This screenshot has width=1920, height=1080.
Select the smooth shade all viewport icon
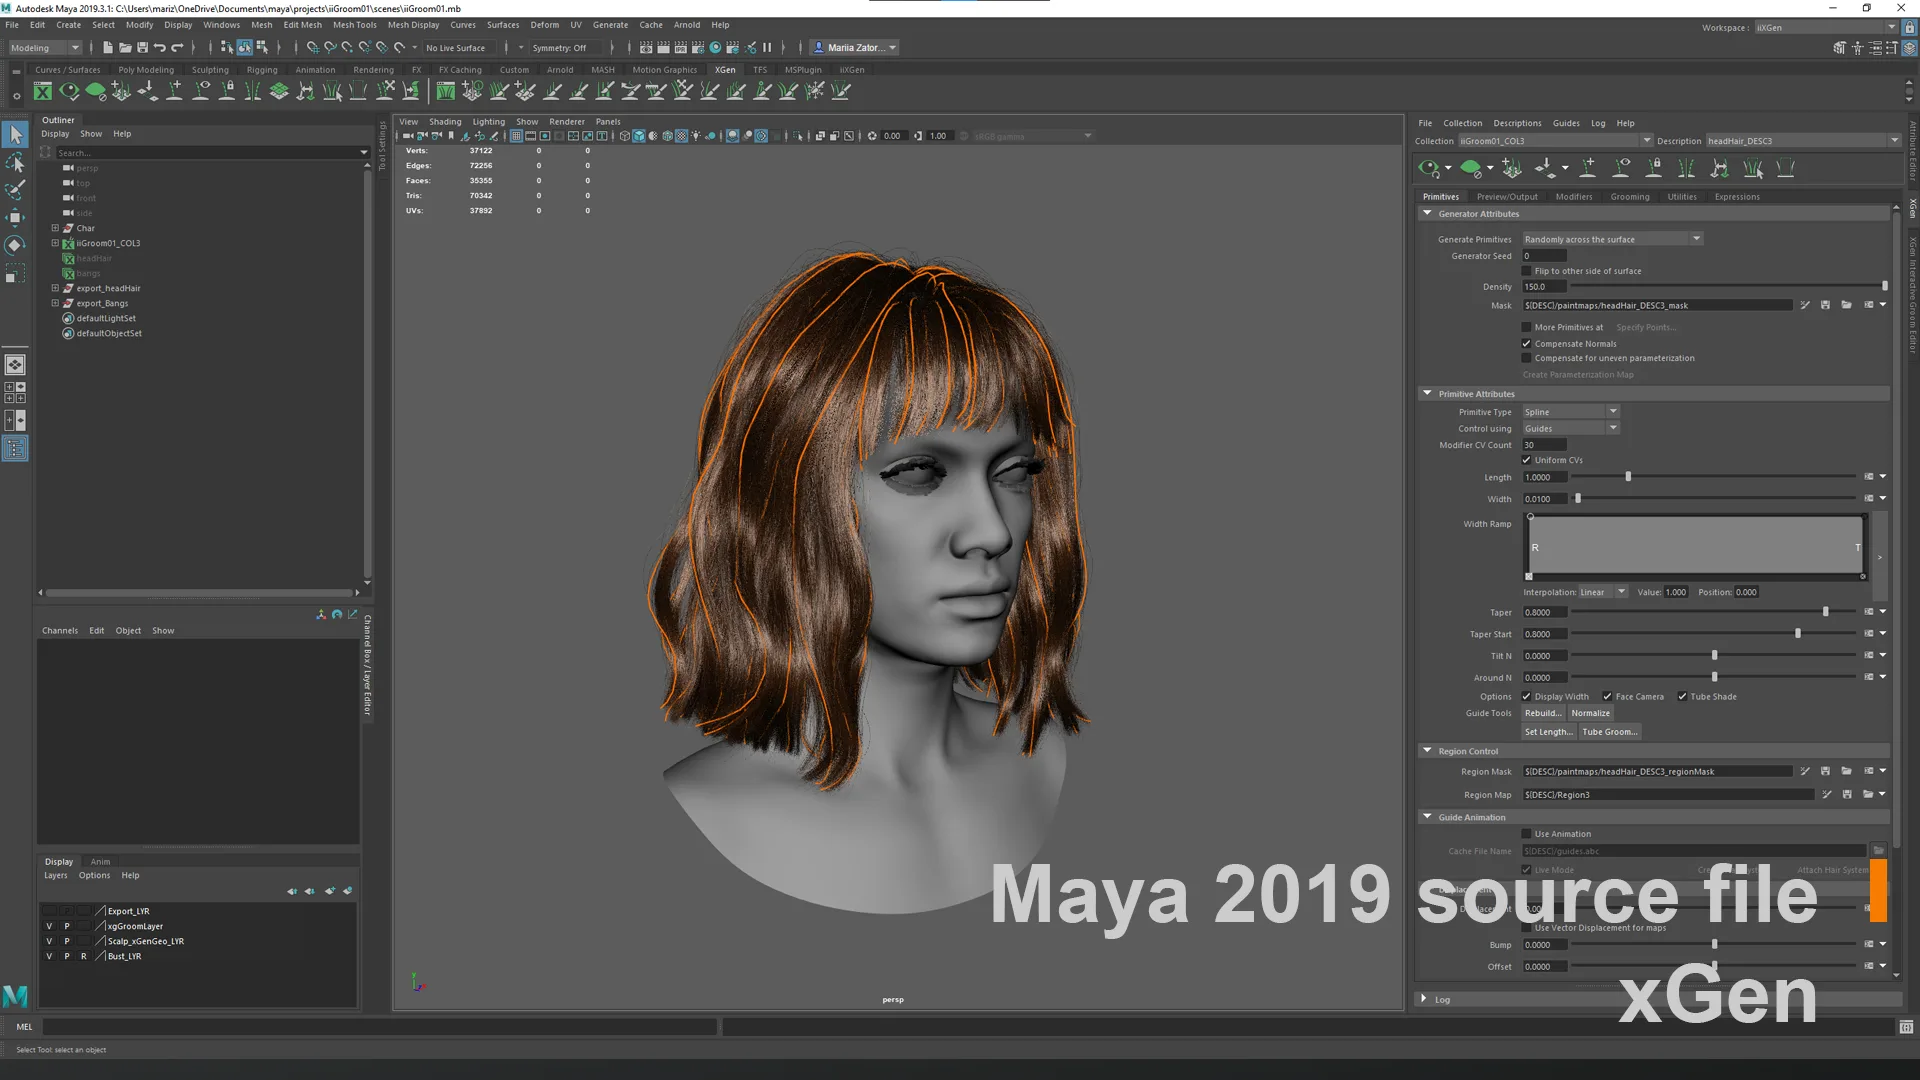(x=640, y=135)
